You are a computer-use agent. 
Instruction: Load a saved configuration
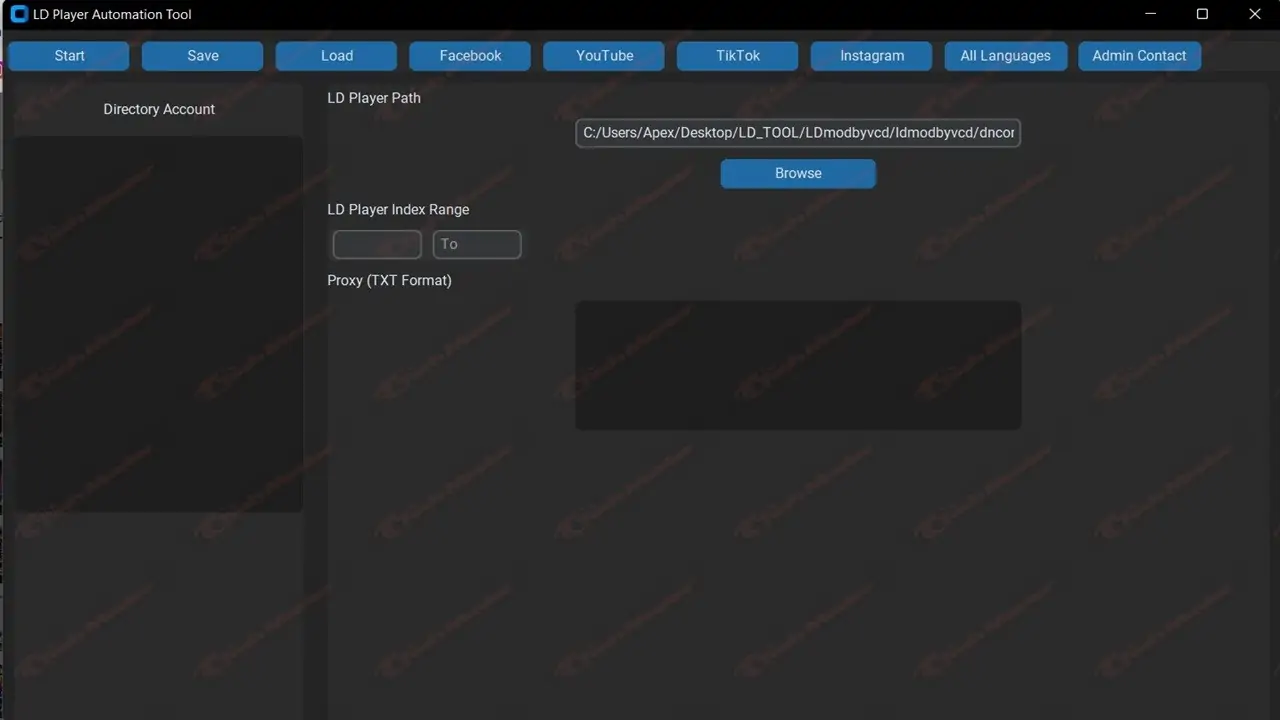click(335, 56)
